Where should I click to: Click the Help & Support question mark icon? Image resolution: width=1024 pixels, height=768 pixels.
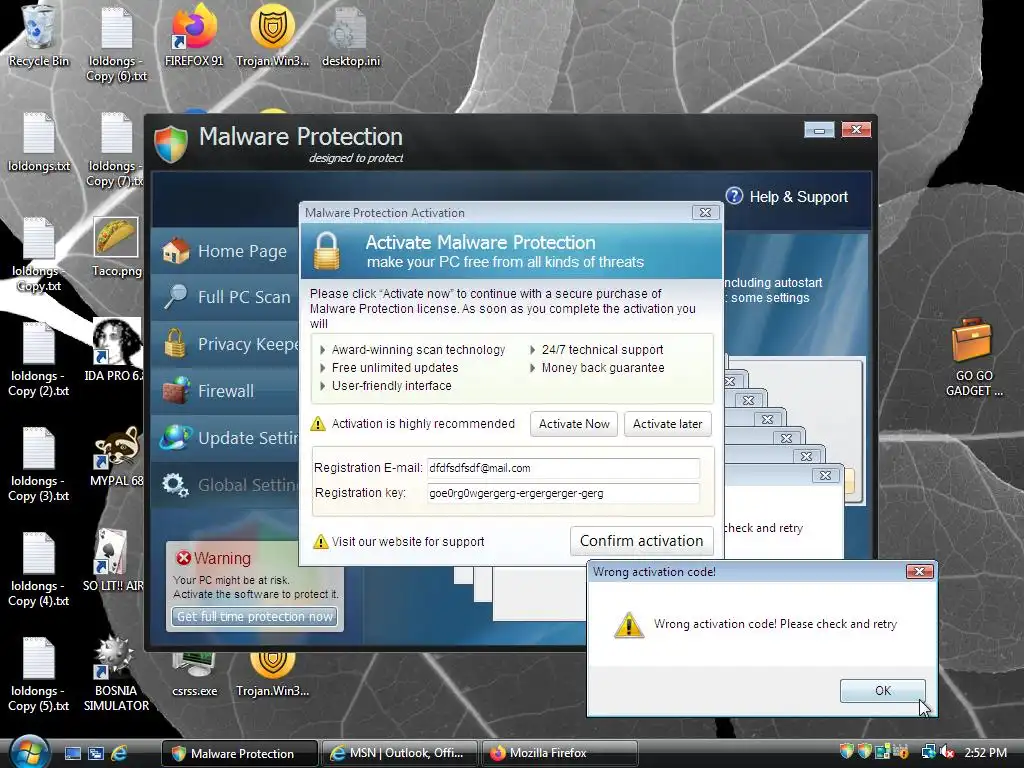pos(734,196)
